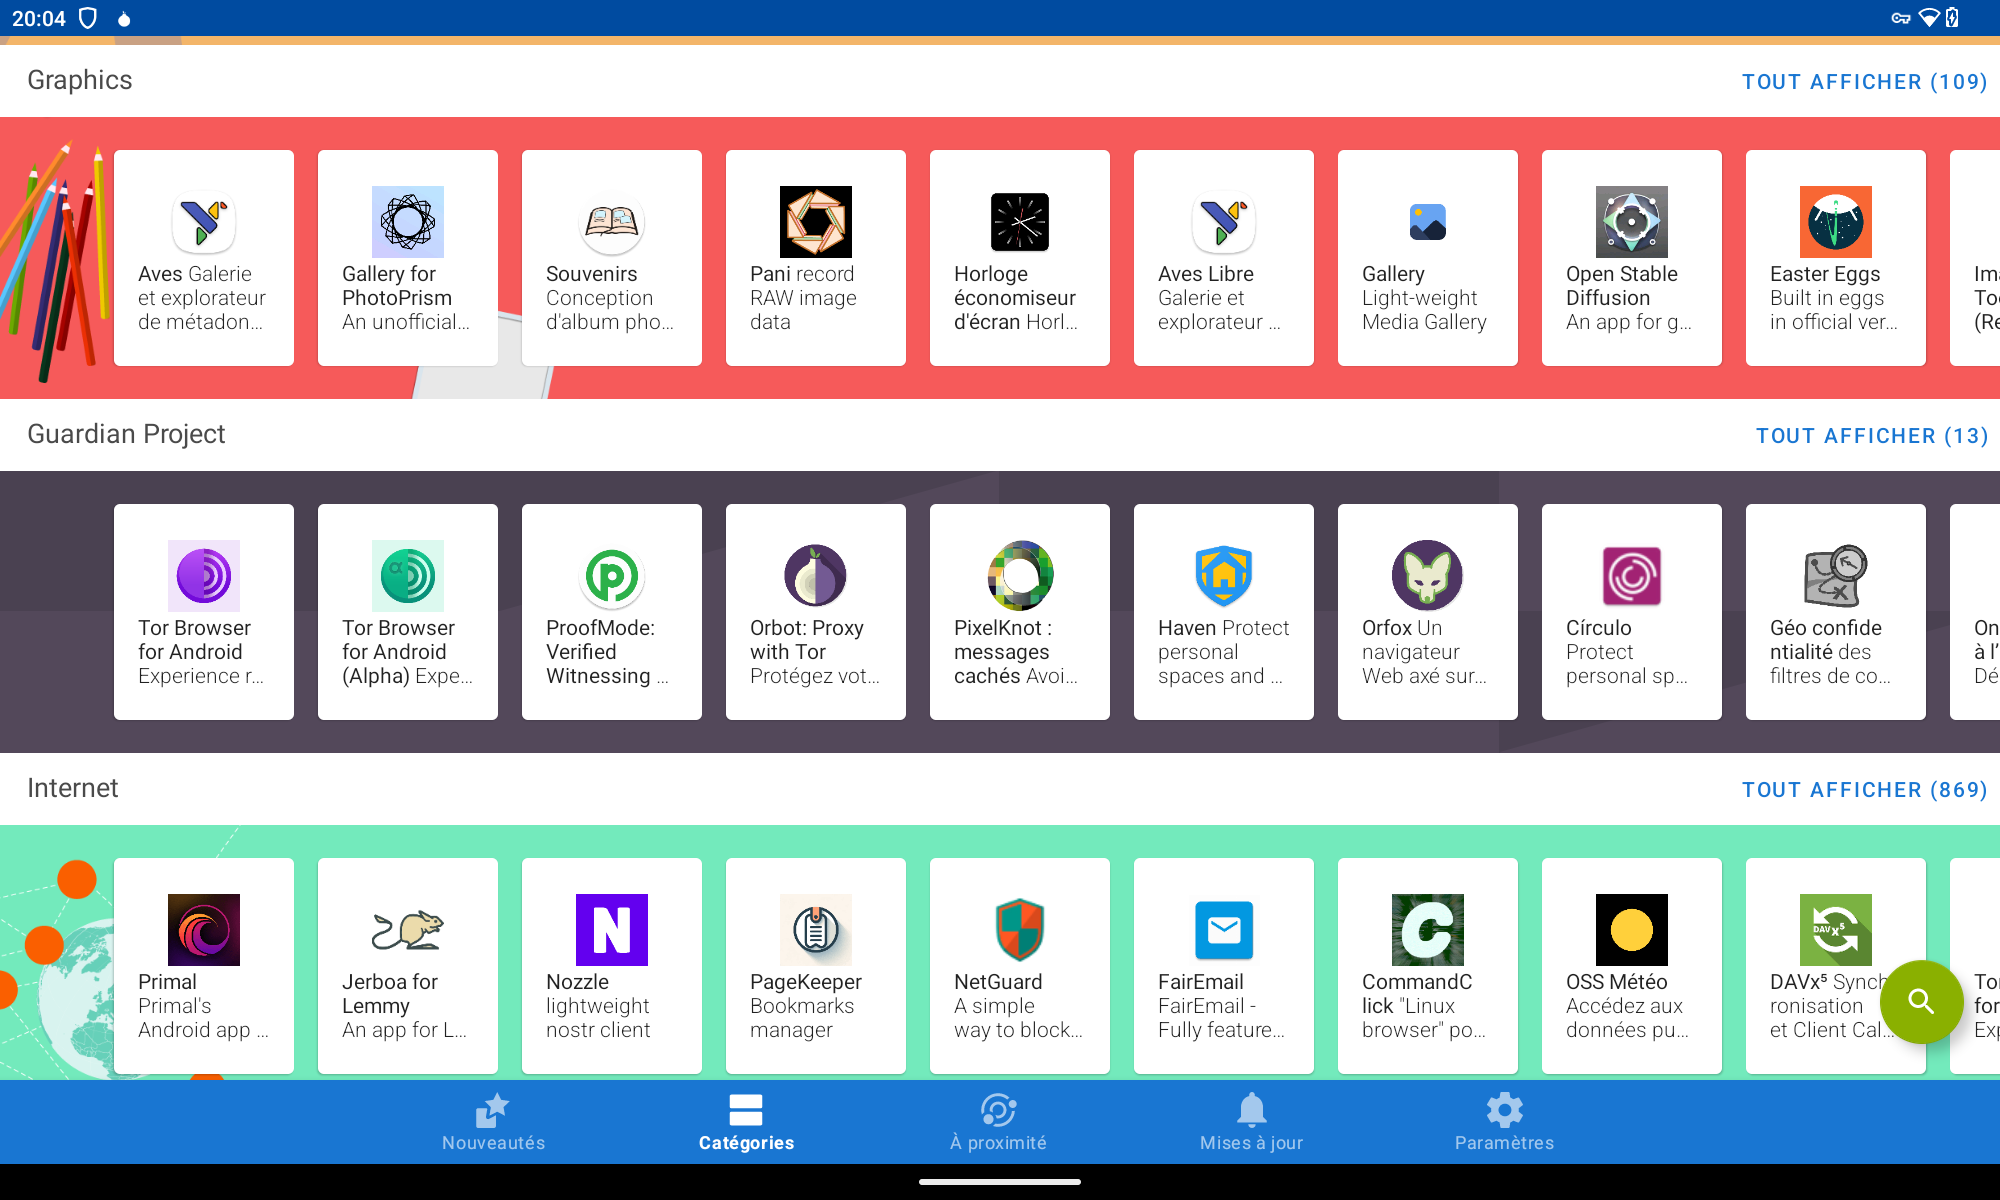Open the Tor Browser for Android app card
The height and width of the screenshot is (1200, 2000).
(x=203, y=611)
